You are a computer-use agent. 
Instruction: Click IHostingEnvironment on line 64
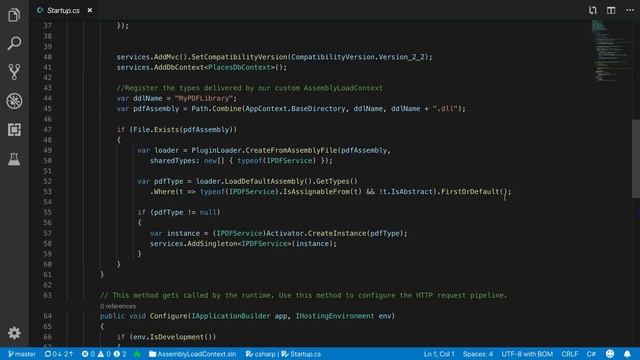[x=335, y=316]
